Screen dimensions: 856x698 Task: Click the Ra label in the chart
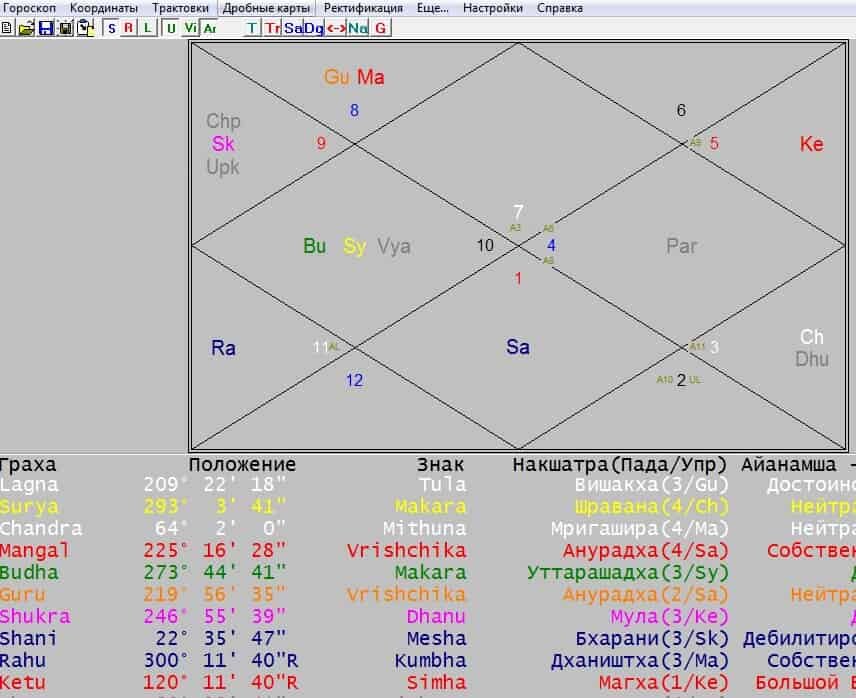click(223, 348)
